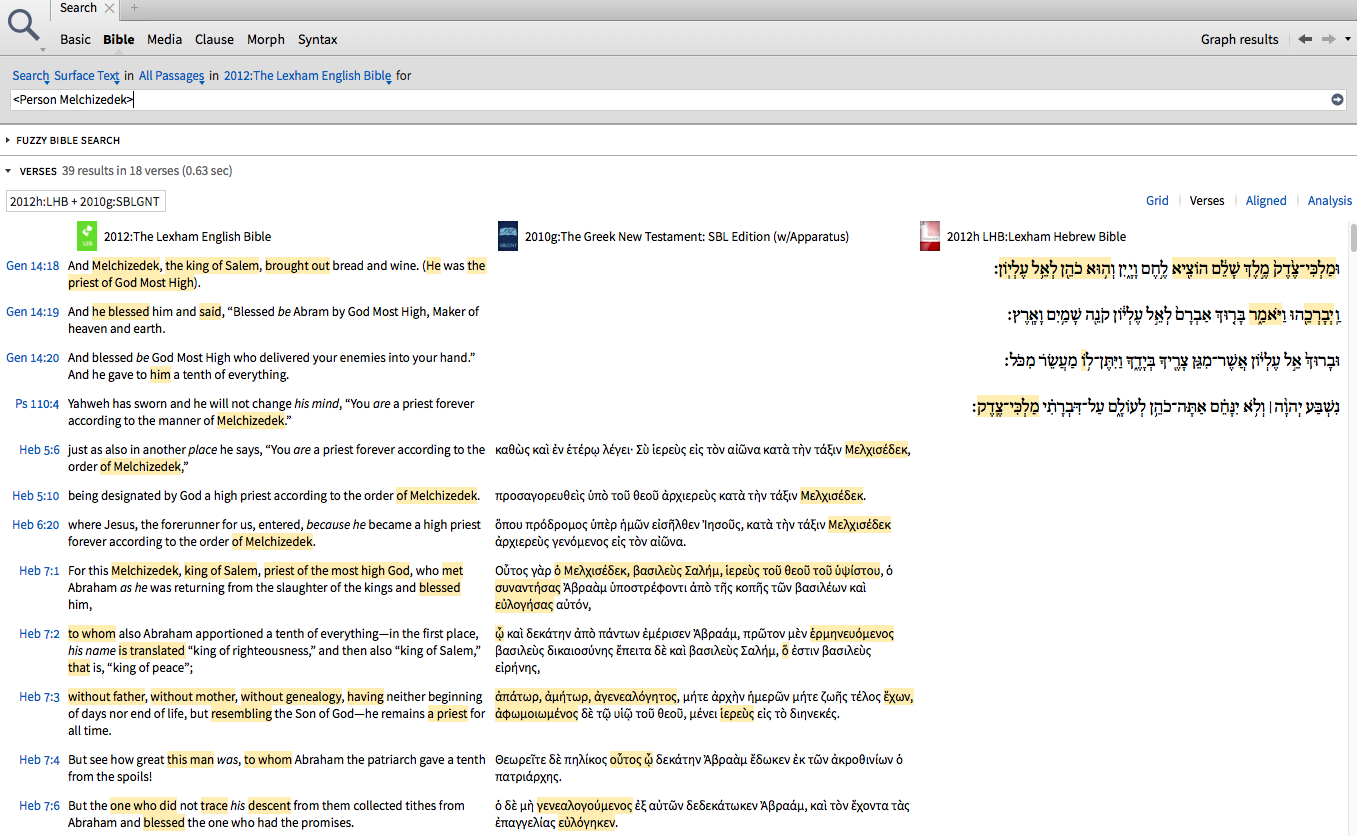Open the Surface Text dropdown

tap(87, 75)
